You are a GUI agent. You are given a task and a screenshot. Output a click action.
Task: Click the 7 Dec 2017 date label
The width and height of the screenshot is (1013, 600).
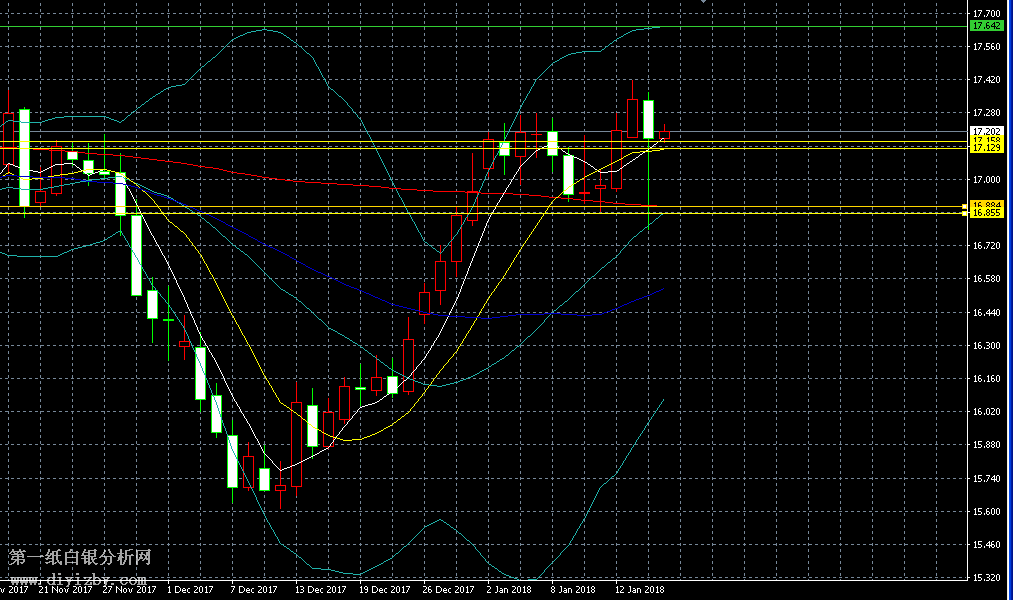coord(253,590)
